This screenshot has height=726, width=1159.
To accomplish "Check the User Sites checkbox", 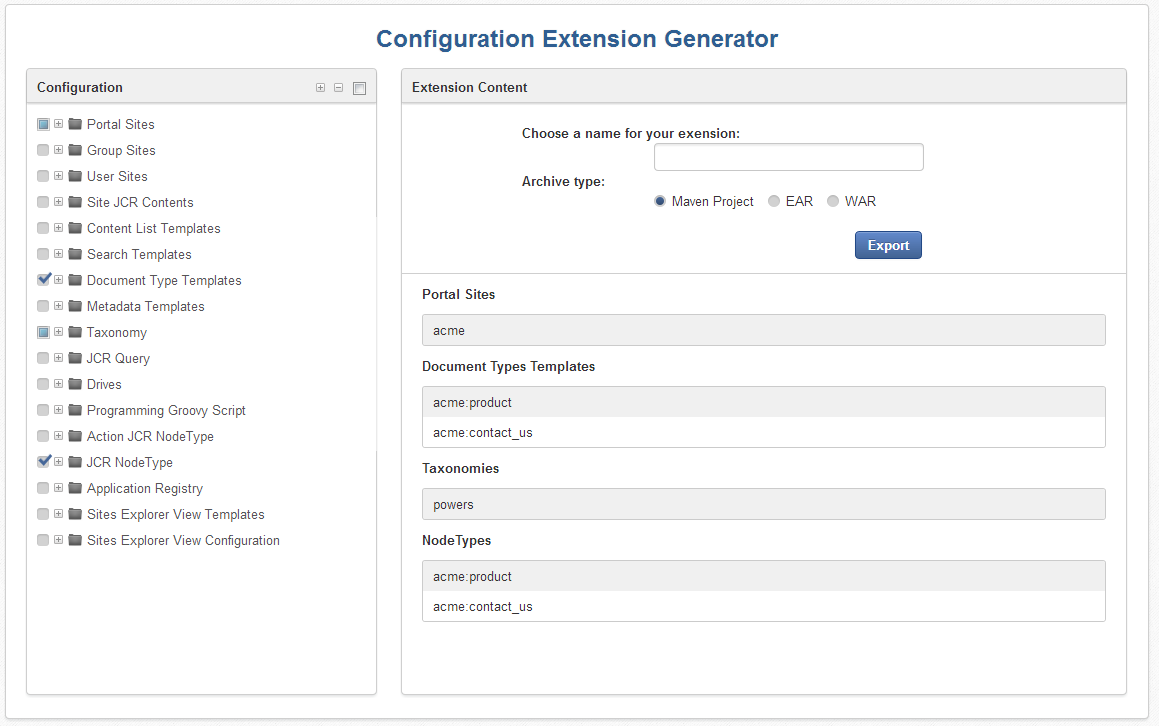I will pos(44,176).
